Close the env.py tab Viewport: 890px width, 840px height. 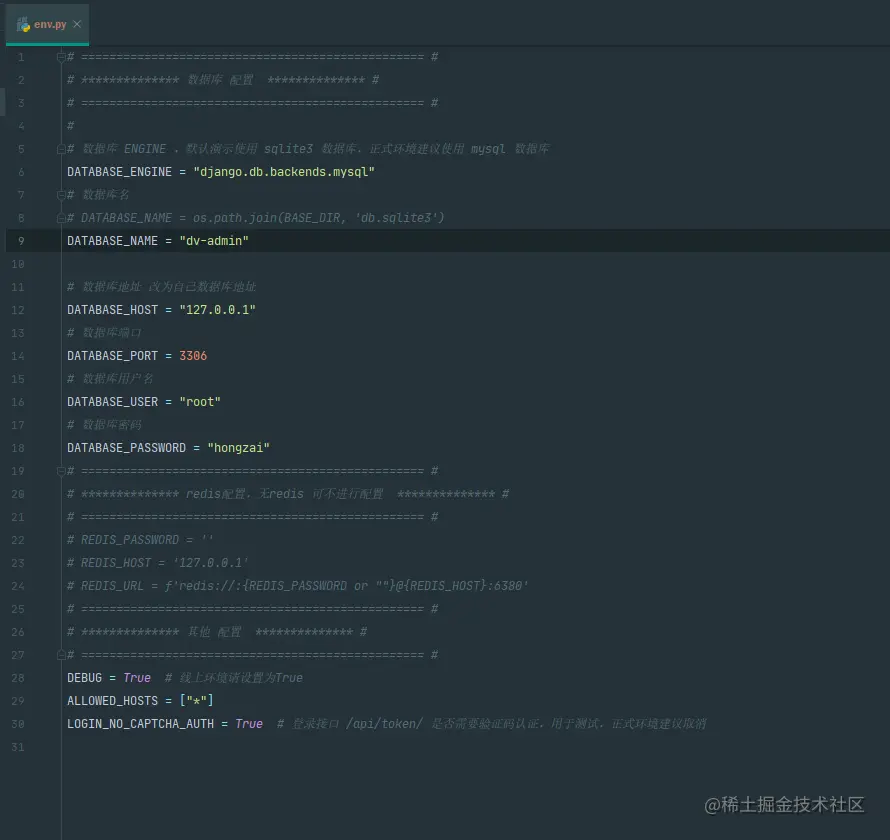click(77, 24)
